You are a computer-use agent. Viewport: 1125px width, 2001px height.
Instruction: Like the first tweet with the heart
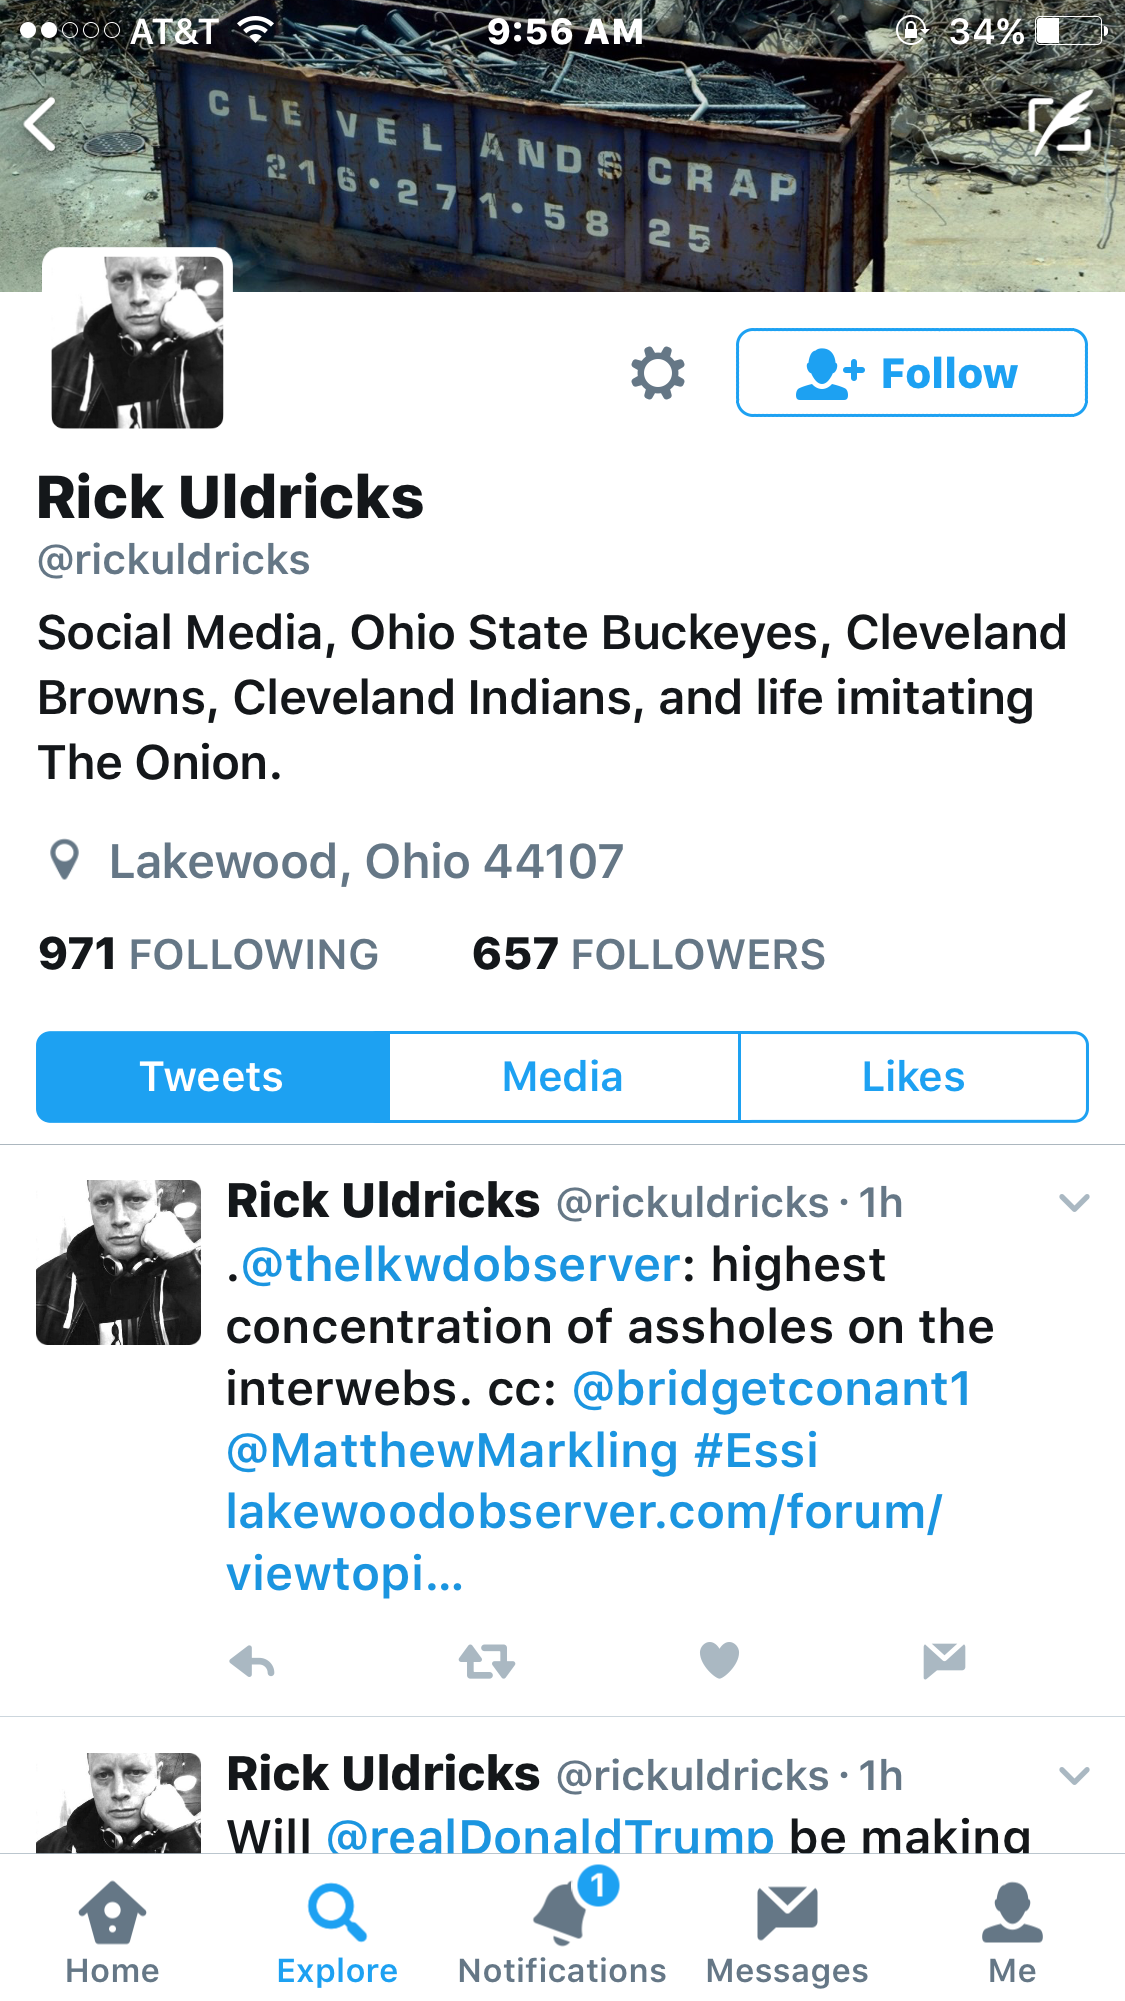pos(719,1660)
